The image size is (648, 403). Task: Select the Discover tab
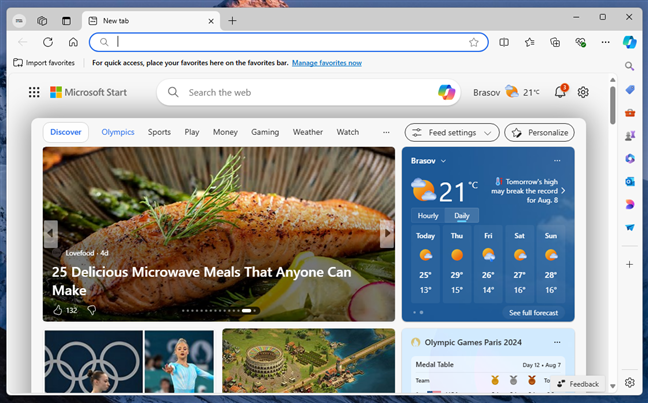[66, 132]
